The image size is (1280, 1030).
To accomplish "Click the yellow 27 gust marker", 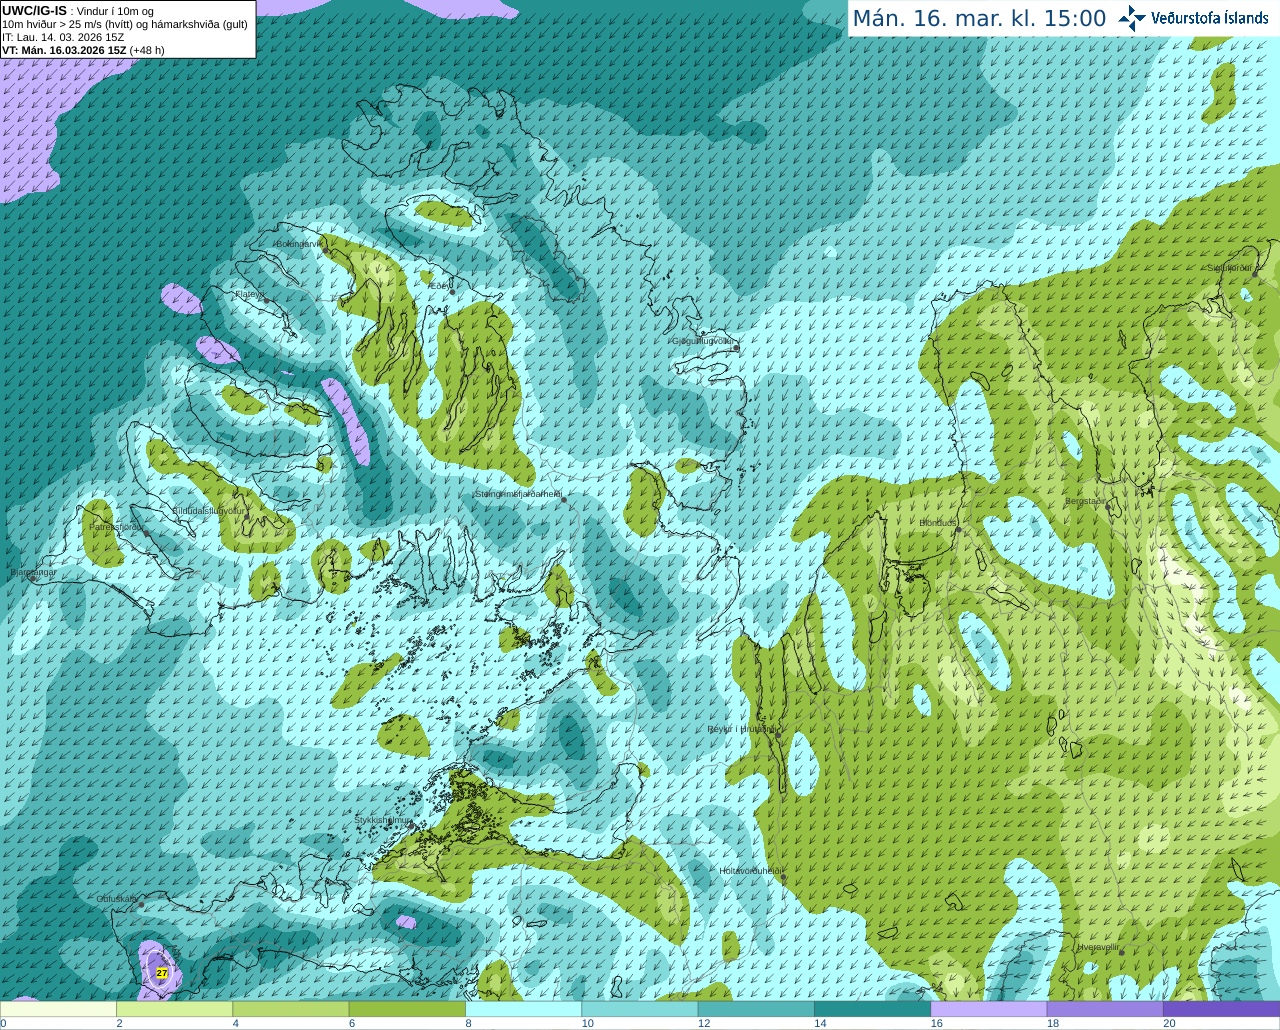I will click(x=162, y=972).
